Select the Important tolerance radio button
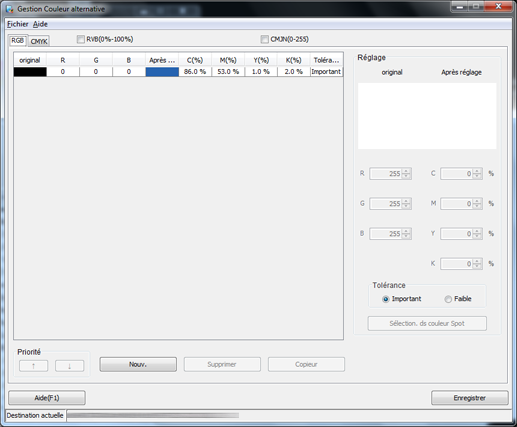 386,299
